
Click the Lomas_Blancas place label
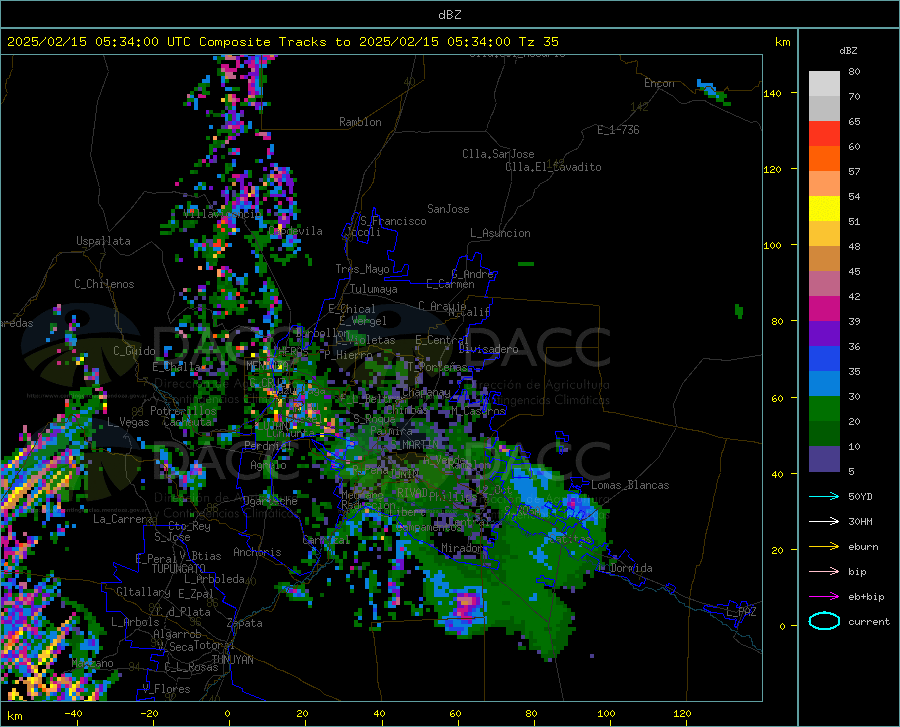[630, 485]
